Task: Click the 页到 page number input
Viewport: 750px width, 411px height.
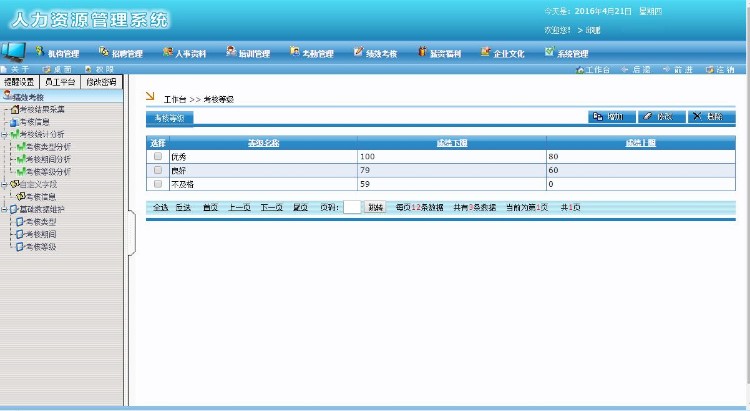Action: pos(352,207)
